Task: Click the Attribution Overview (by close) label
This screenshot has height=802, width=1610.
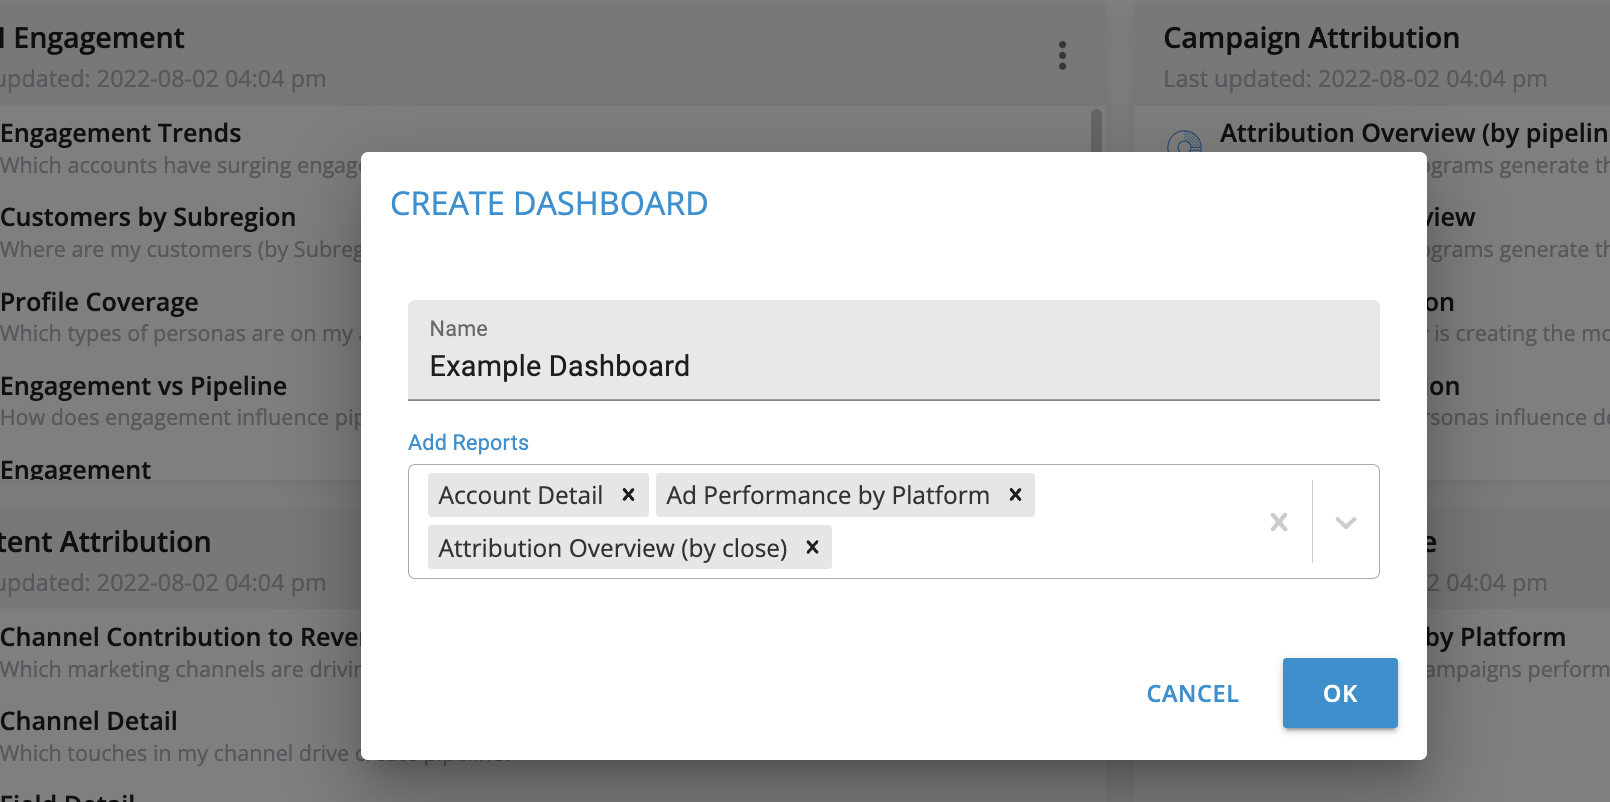Action: (613, 548)
